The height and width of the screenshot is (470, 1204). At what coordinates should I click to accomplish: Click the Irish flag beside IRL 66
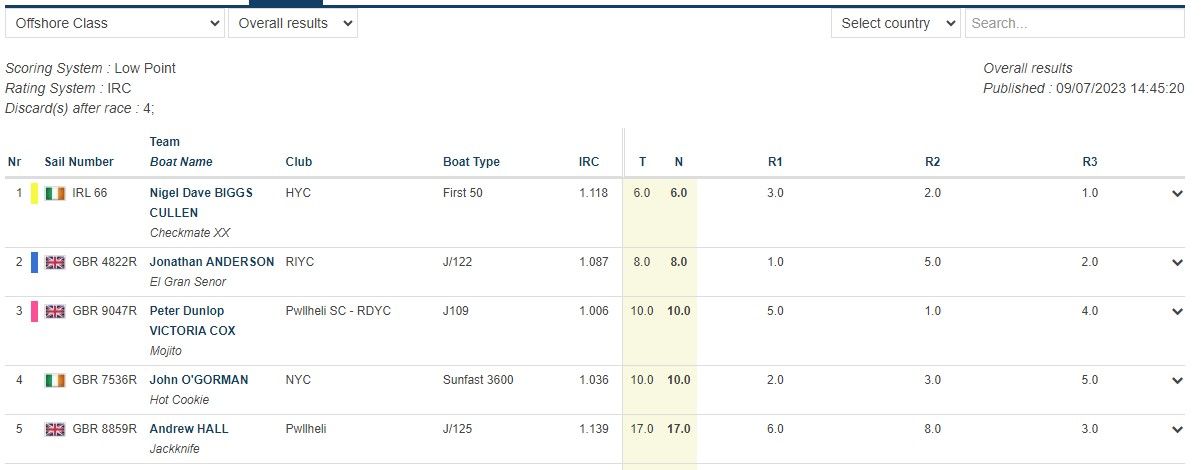55,193
